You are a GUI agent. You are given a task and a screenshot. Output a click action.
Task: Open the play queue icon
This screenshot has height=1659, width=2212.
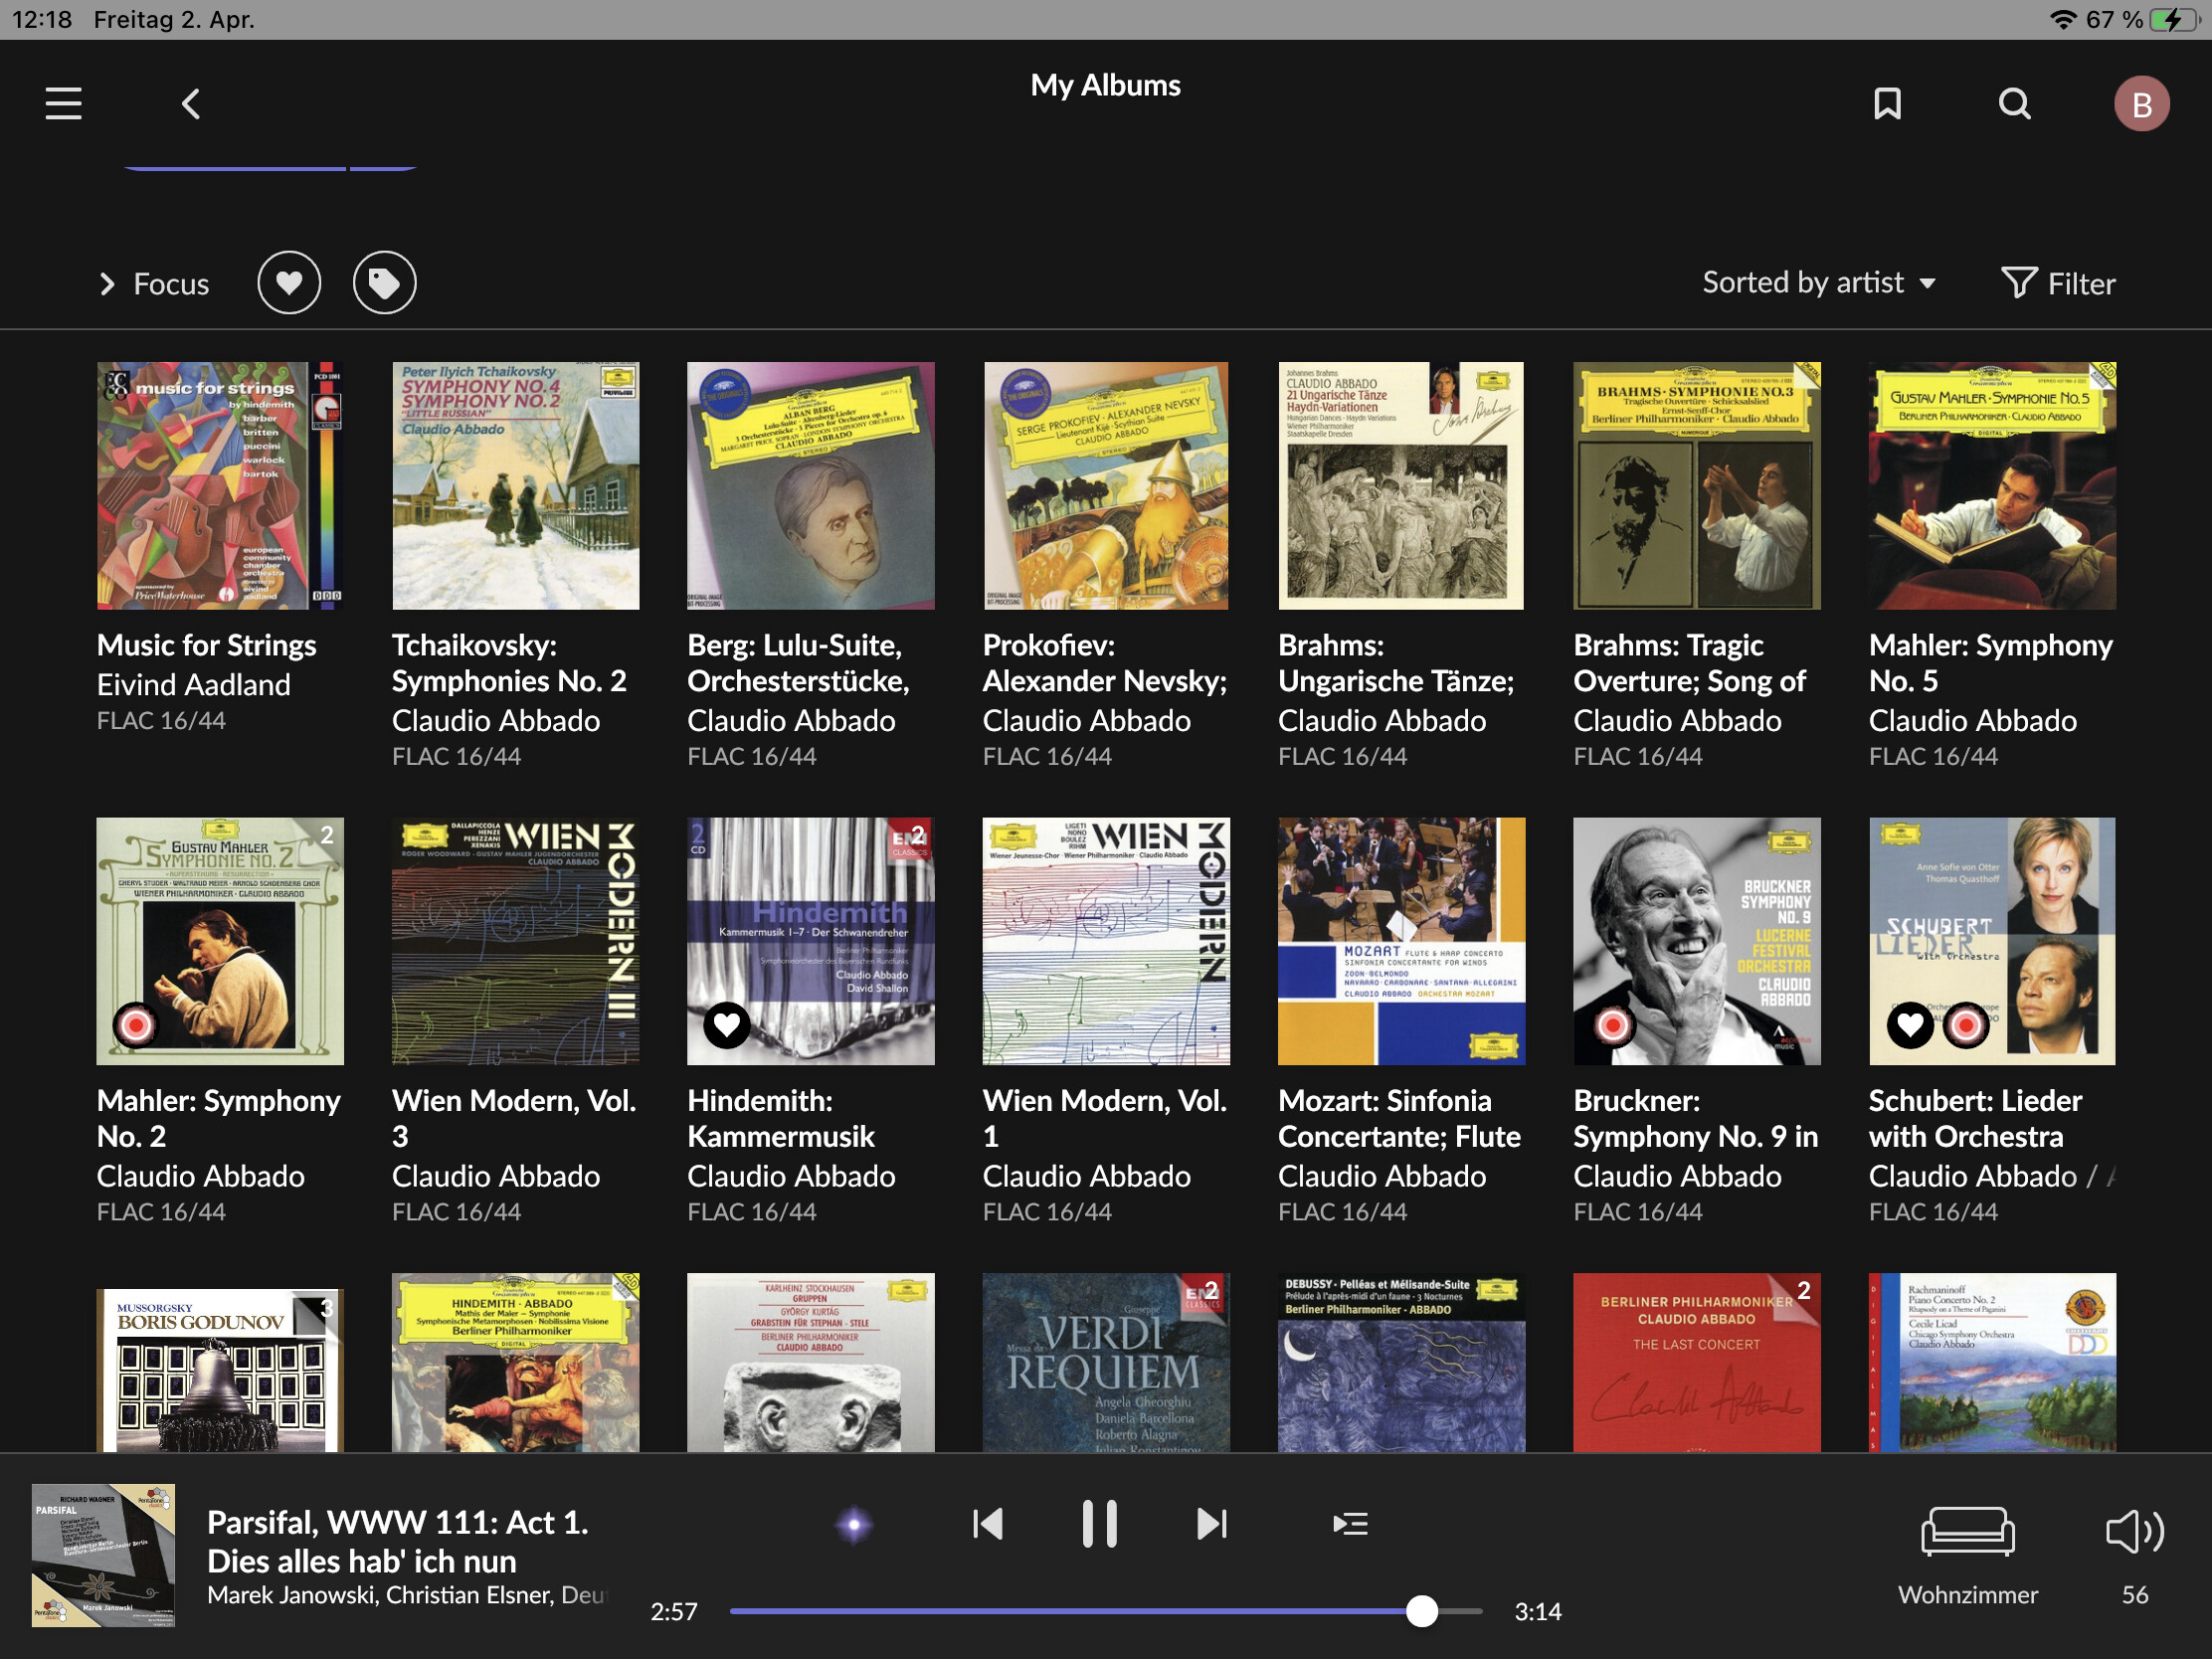tap(1350, 1524)
